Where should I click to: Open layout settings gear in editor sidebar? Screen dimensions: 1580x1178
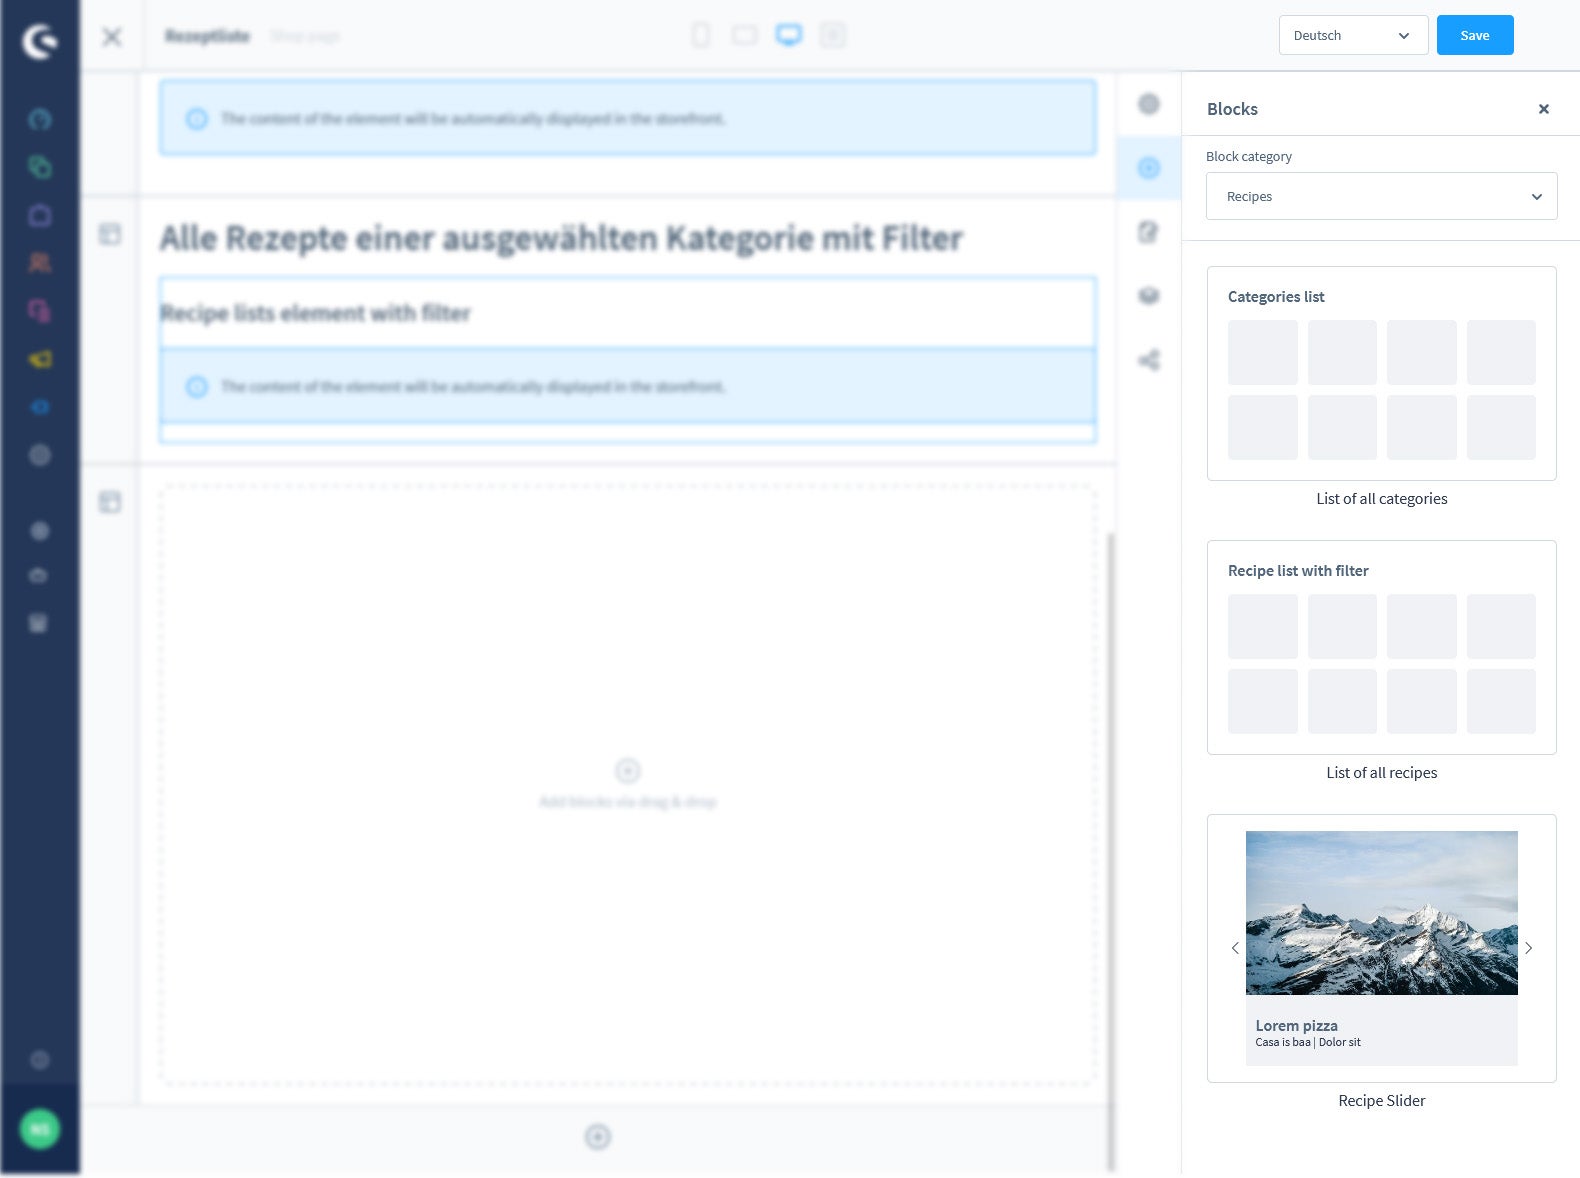(x=1149, y=104)
